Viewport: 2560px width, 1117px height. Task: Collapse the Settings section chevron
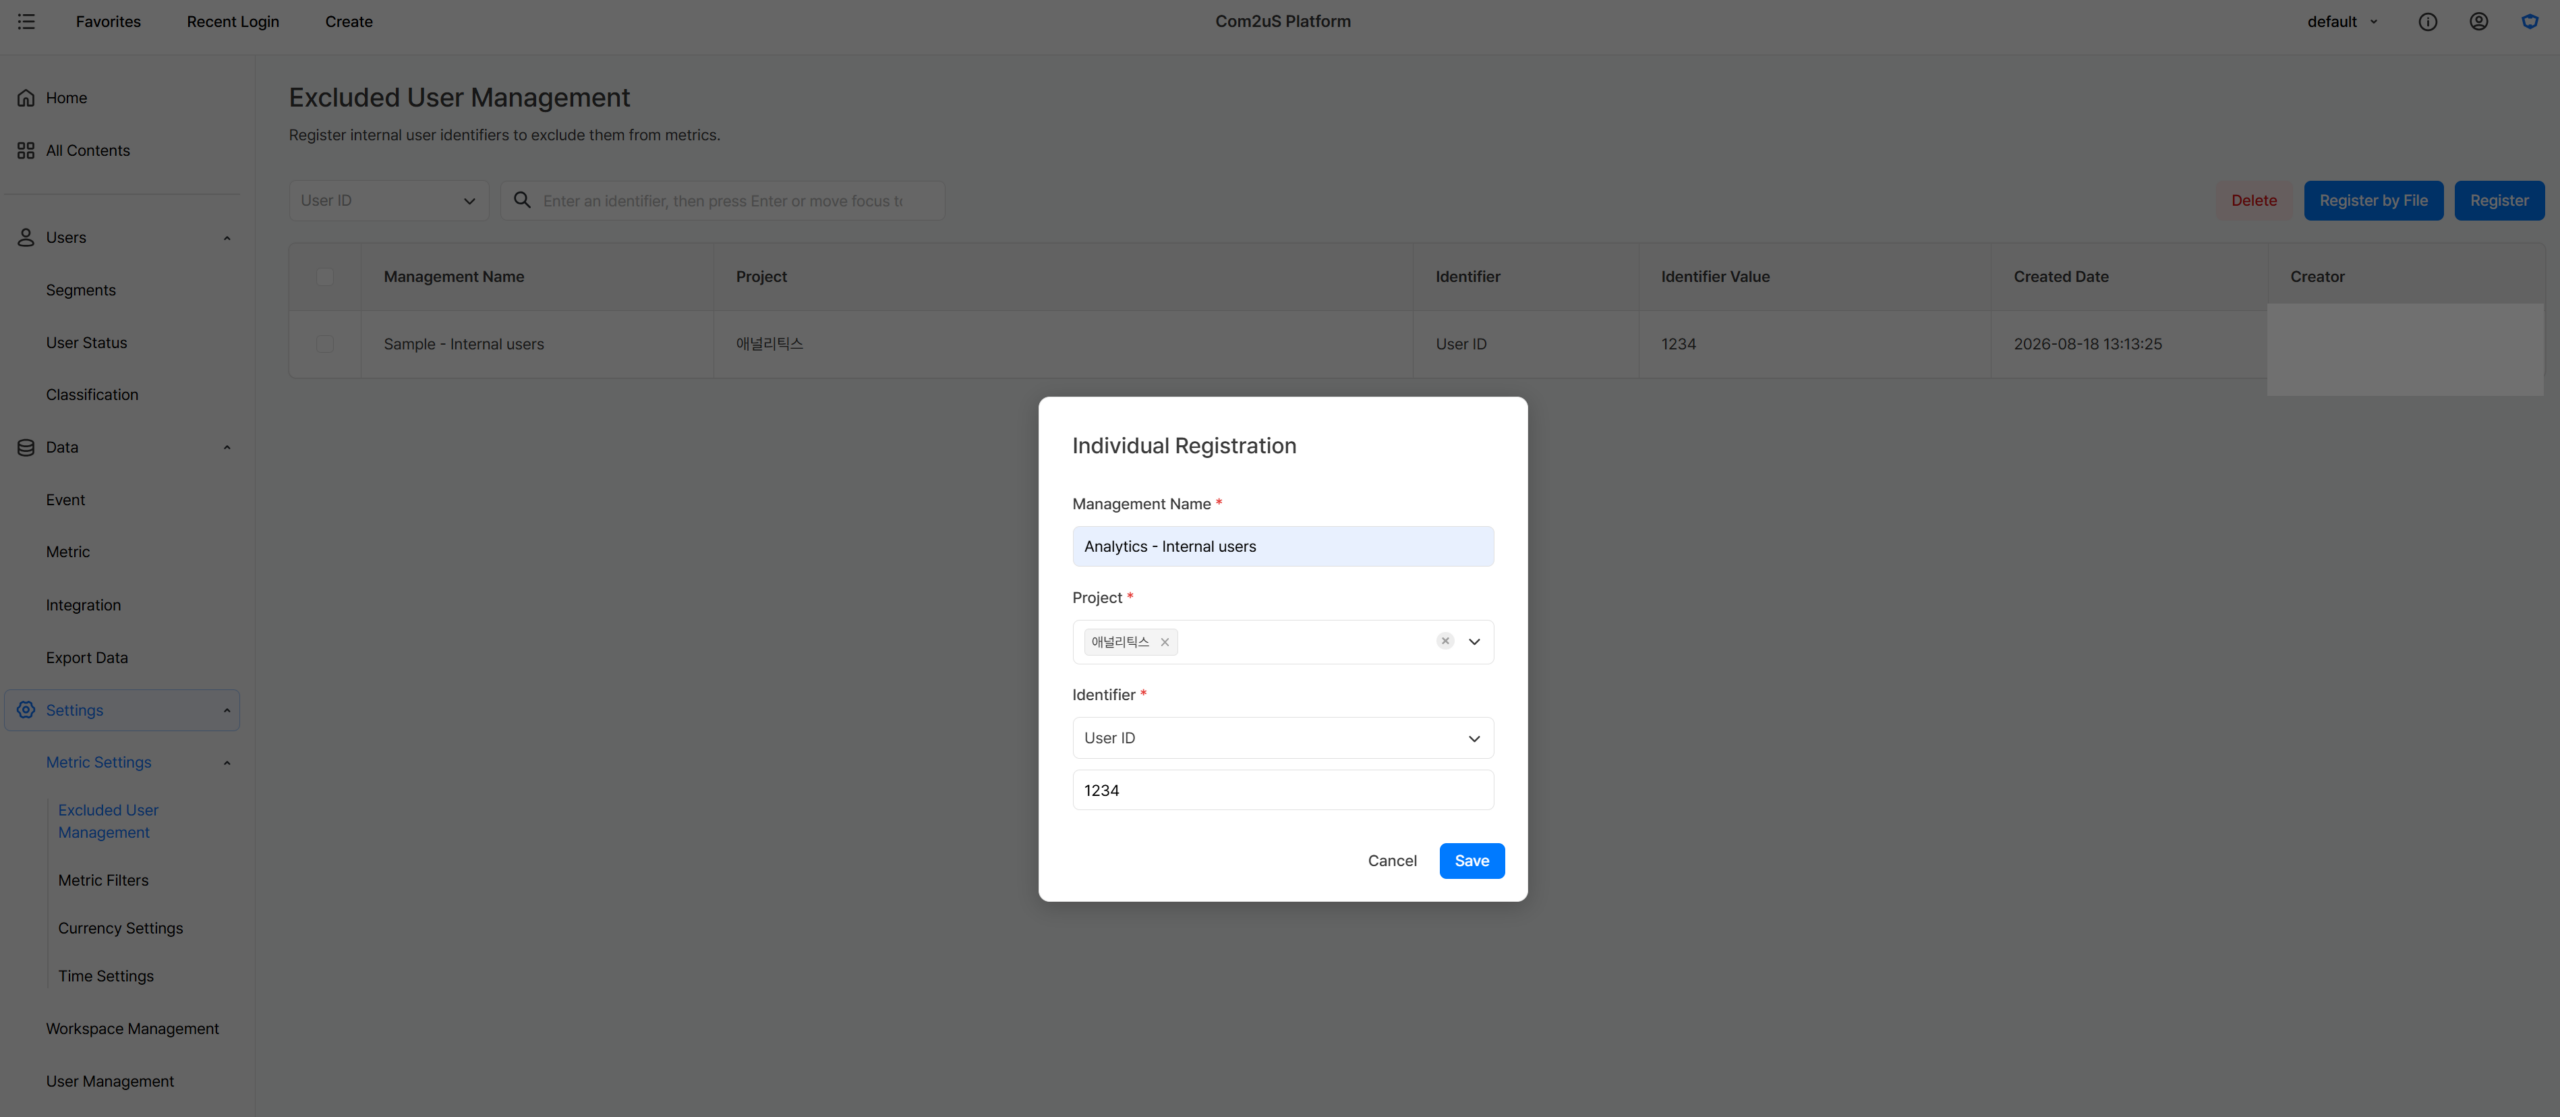[227, 711]
